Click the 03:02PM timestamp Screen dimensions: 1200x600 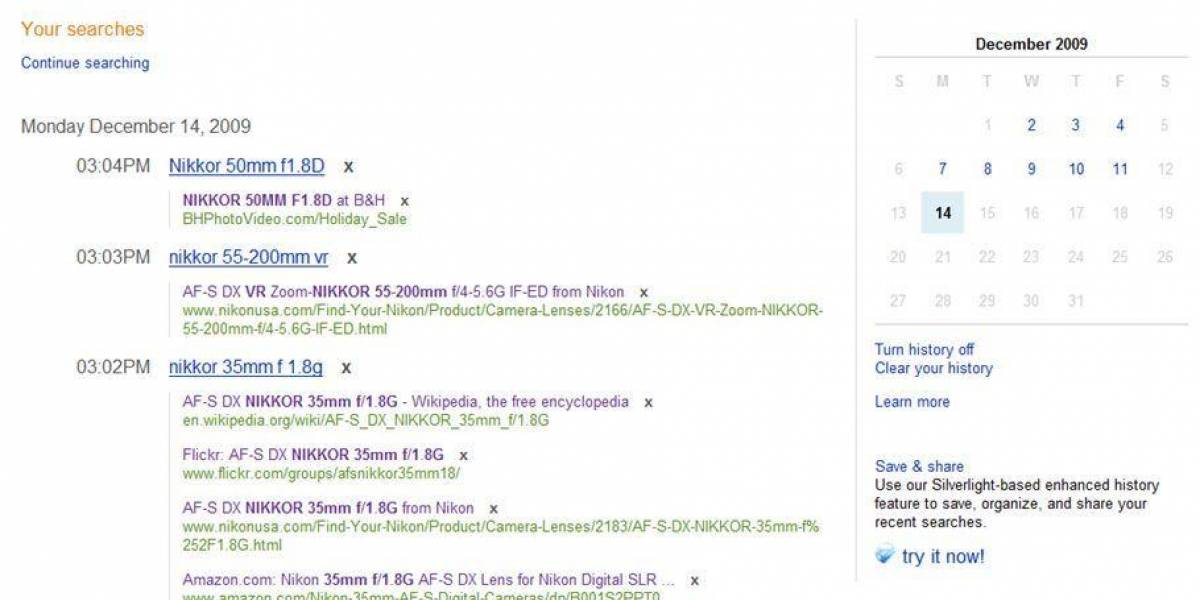pos(113,367)
